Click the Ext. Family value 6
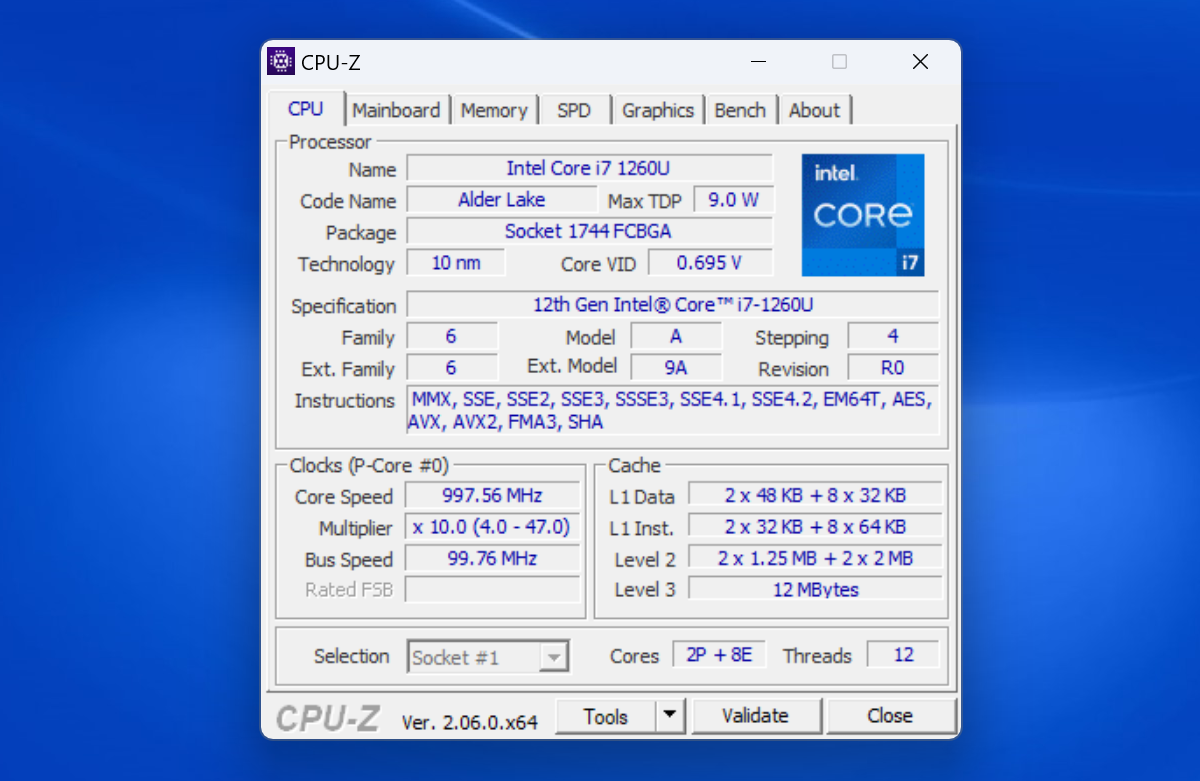The height and width of the screenshot is (781, 1200). pos(452,368)
